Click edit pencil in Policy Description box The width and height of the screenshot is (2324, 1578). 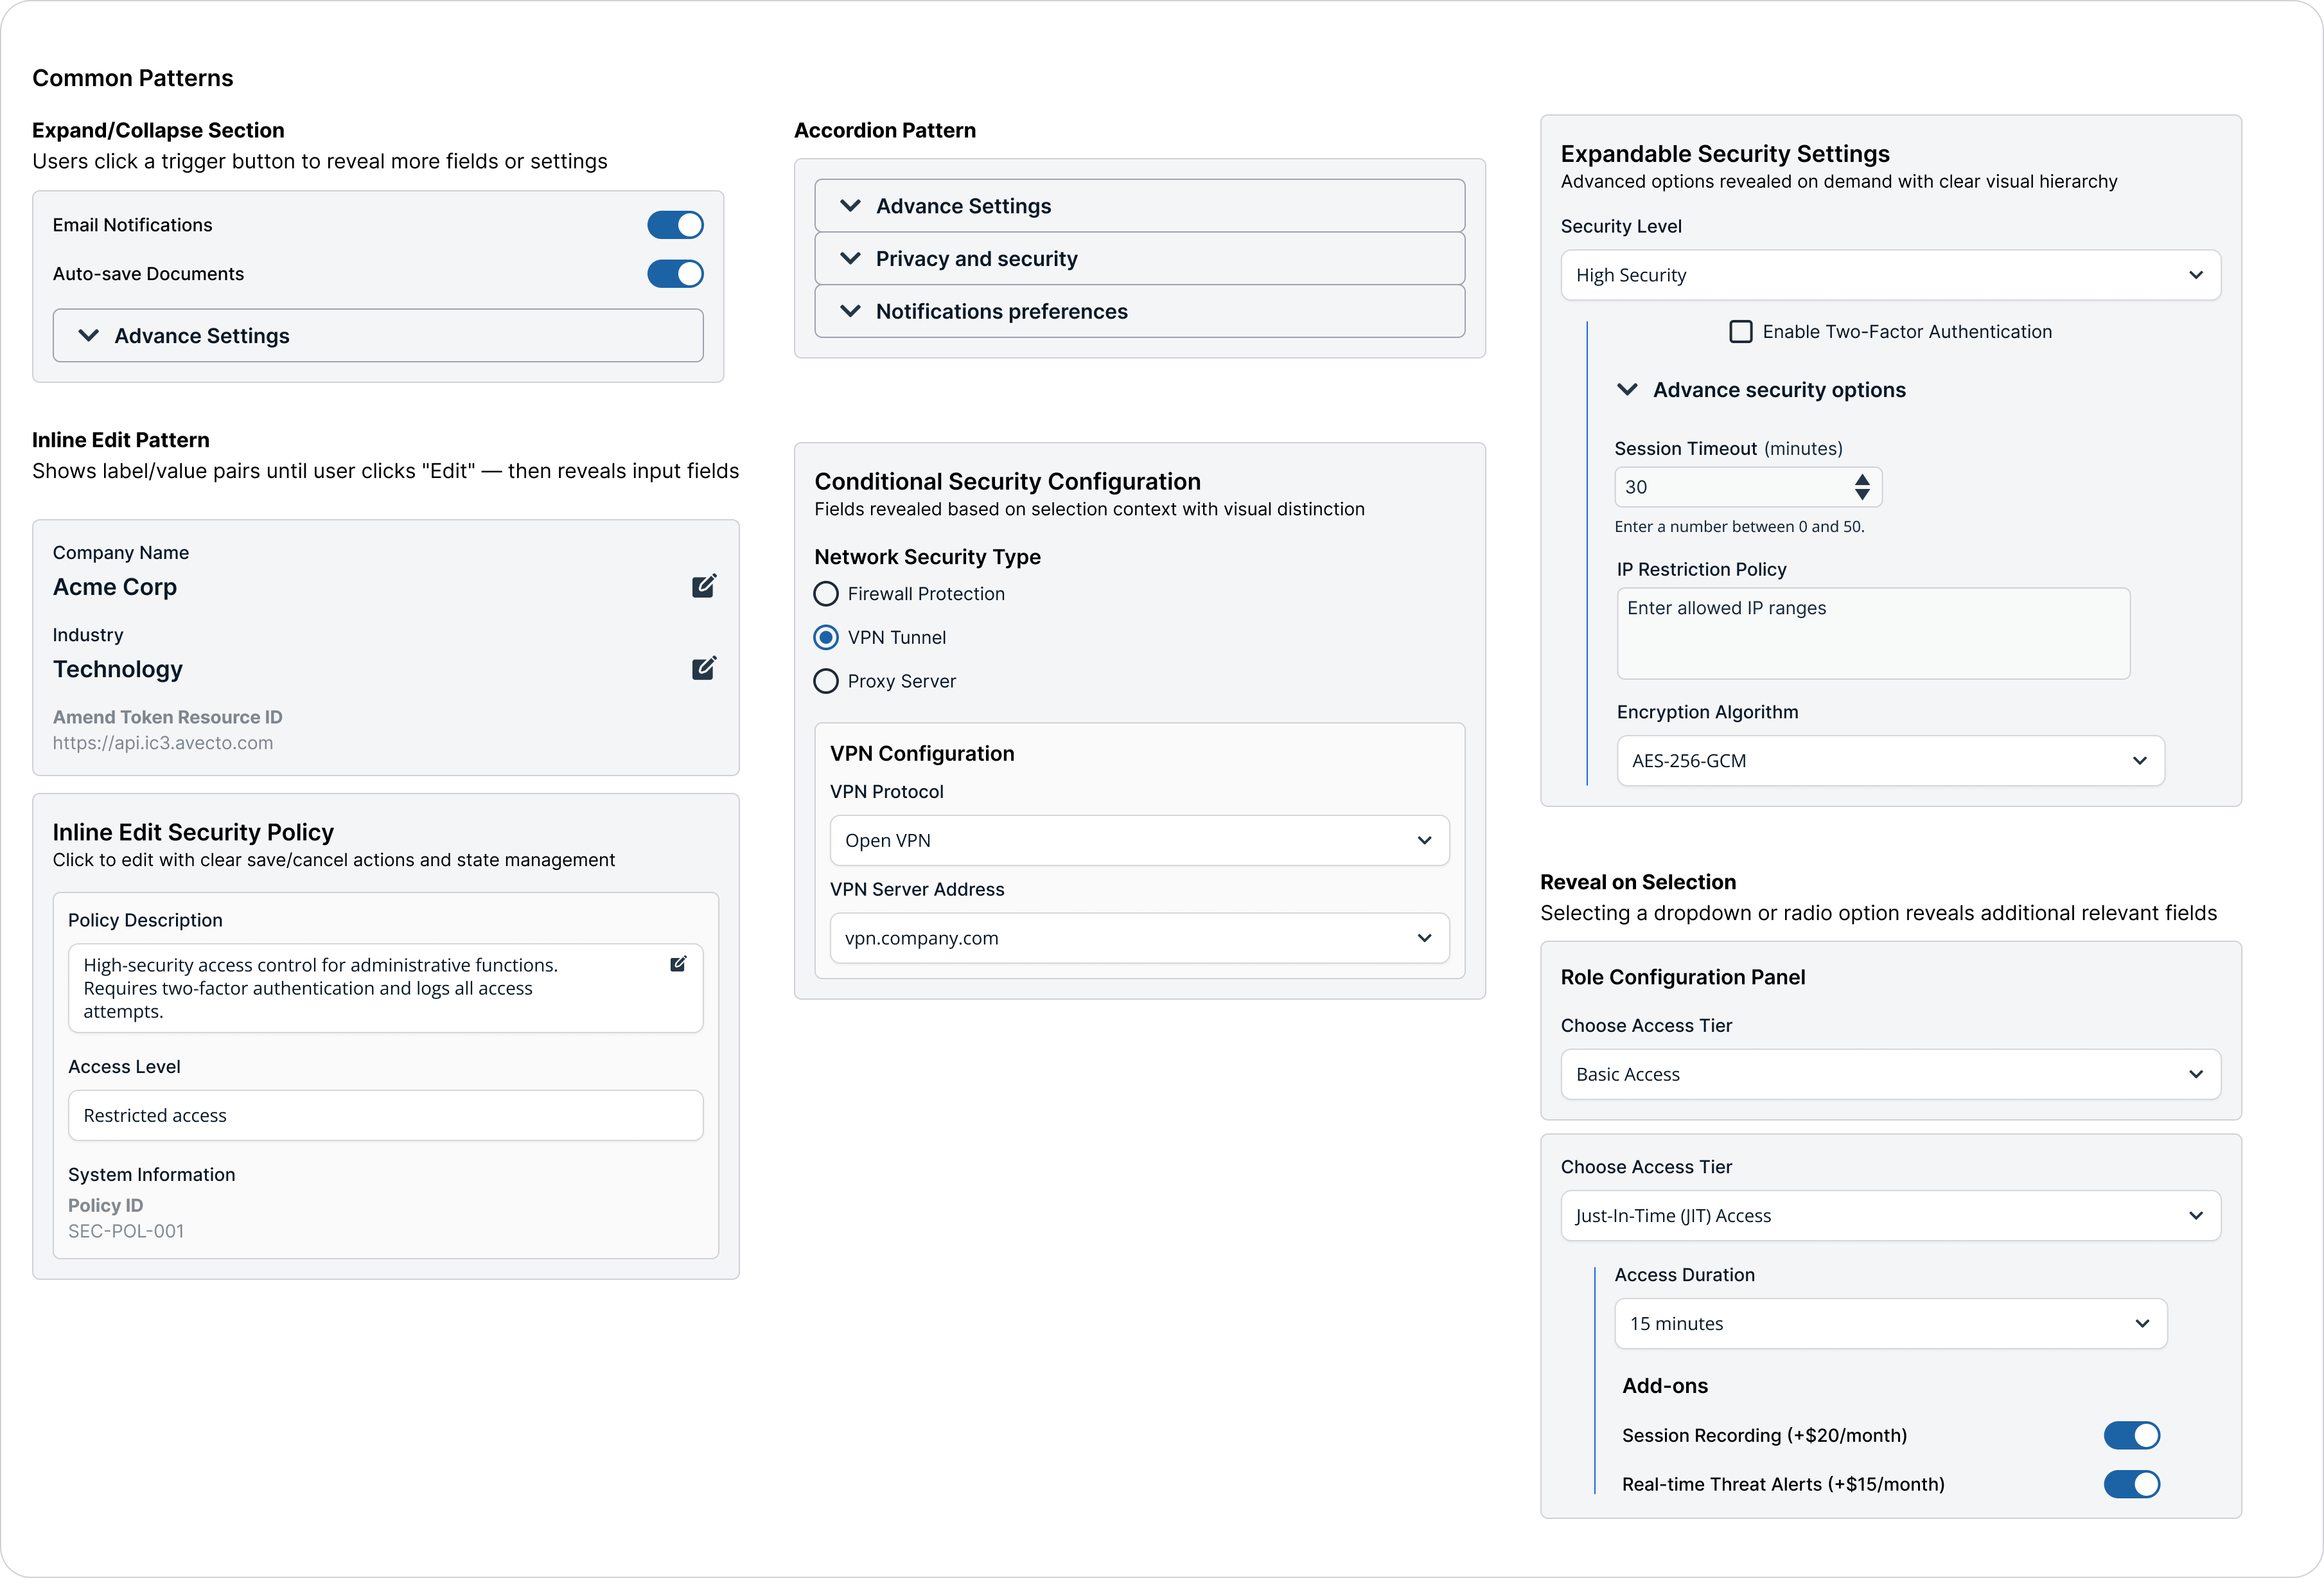678,964
